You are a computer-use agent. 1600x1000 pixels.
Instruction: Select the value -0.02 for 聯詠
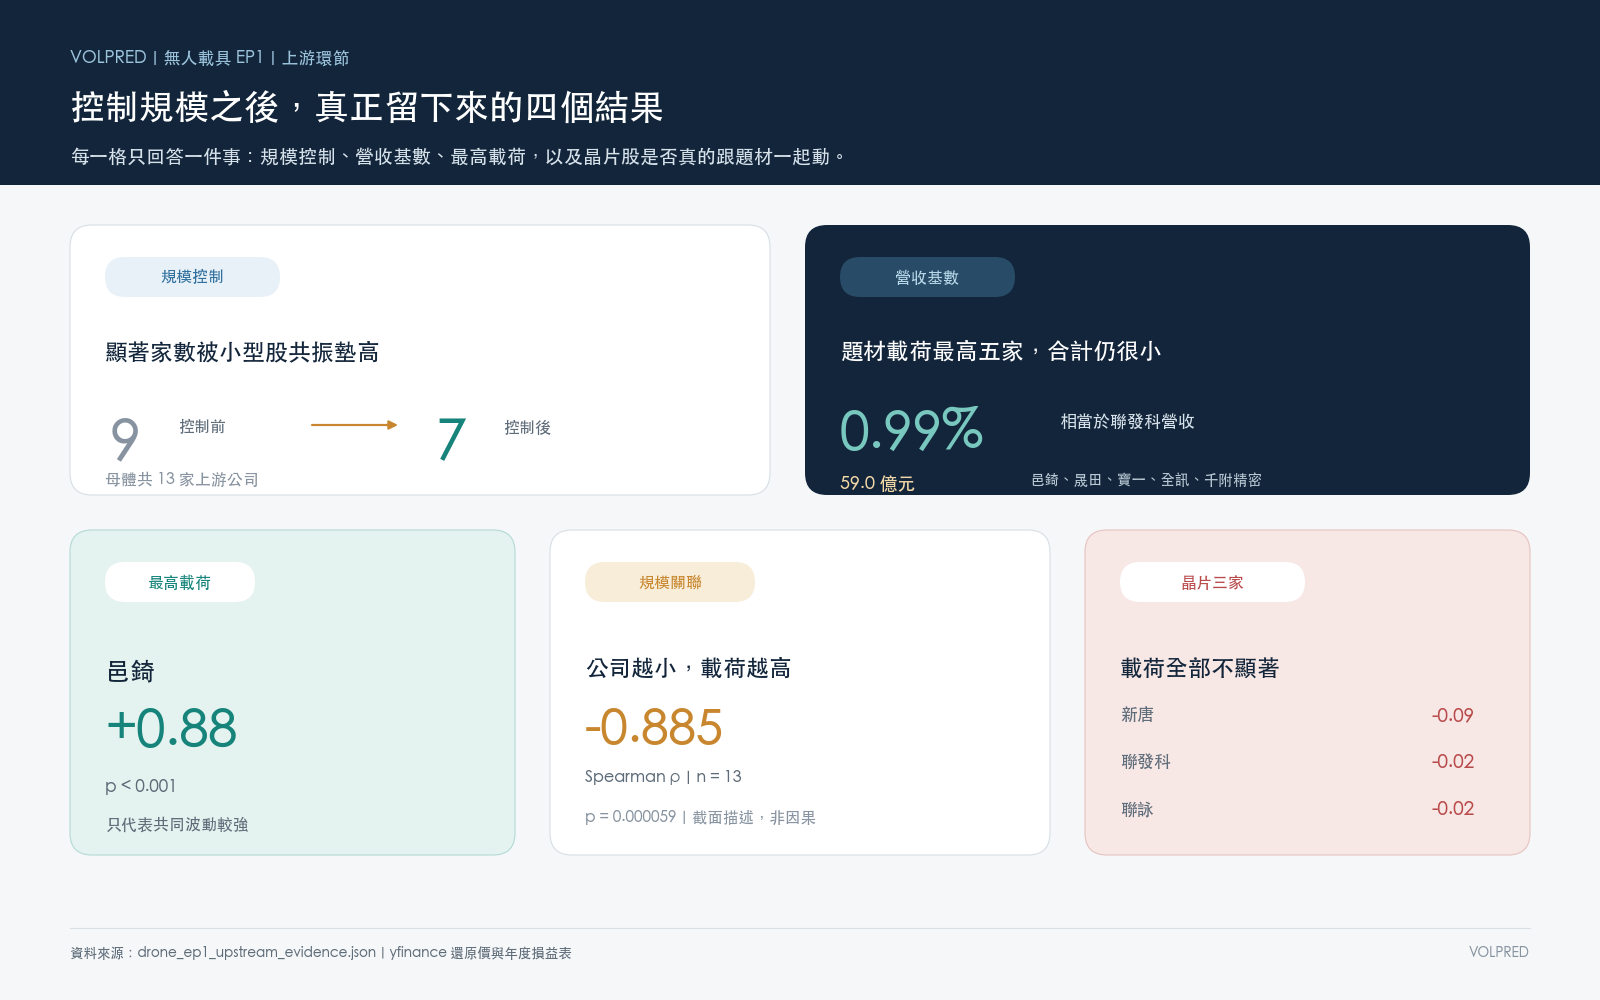tap(1452, 808)
